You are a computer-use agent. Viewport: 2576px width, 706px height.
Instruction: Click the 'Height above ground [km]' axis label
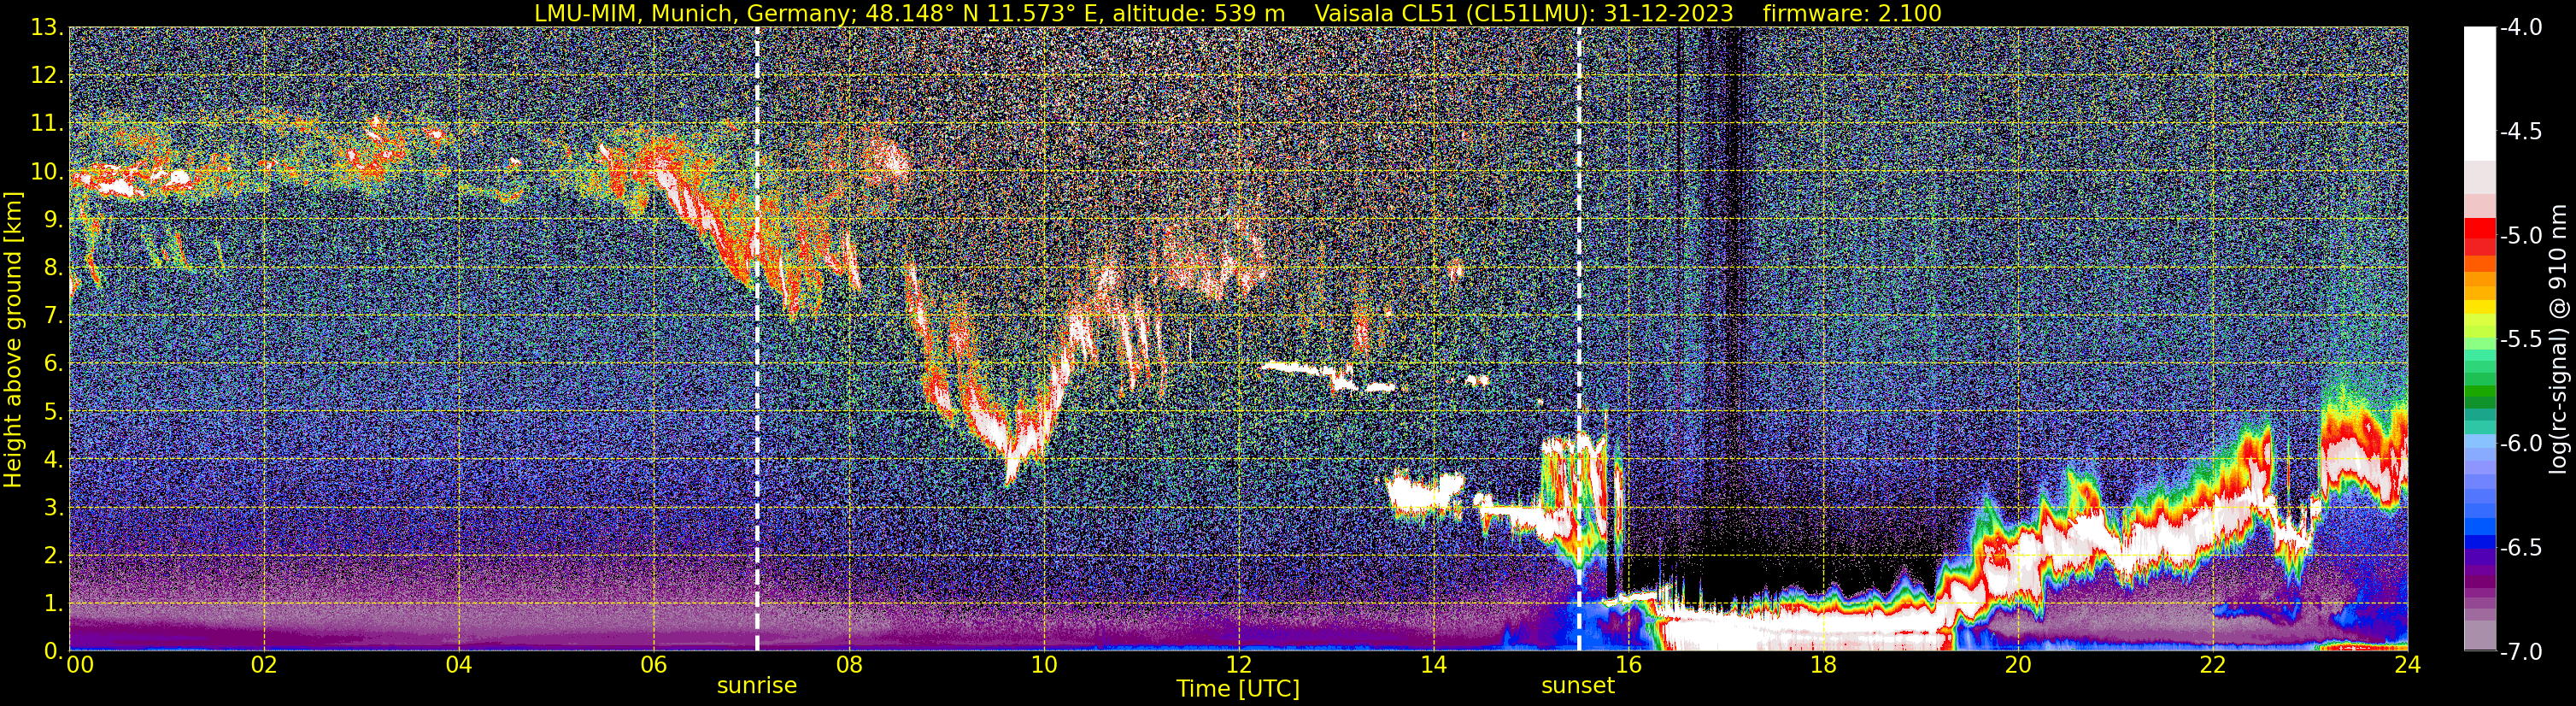pos(13,340)
